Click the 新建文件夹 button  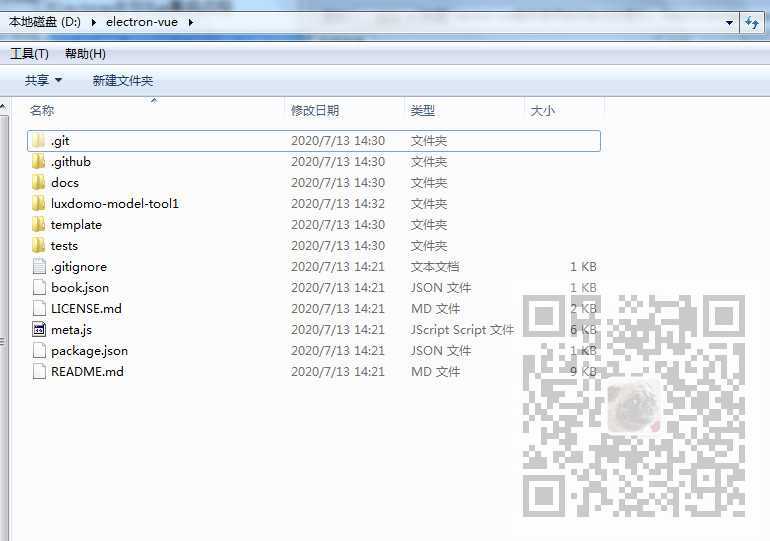123,81
